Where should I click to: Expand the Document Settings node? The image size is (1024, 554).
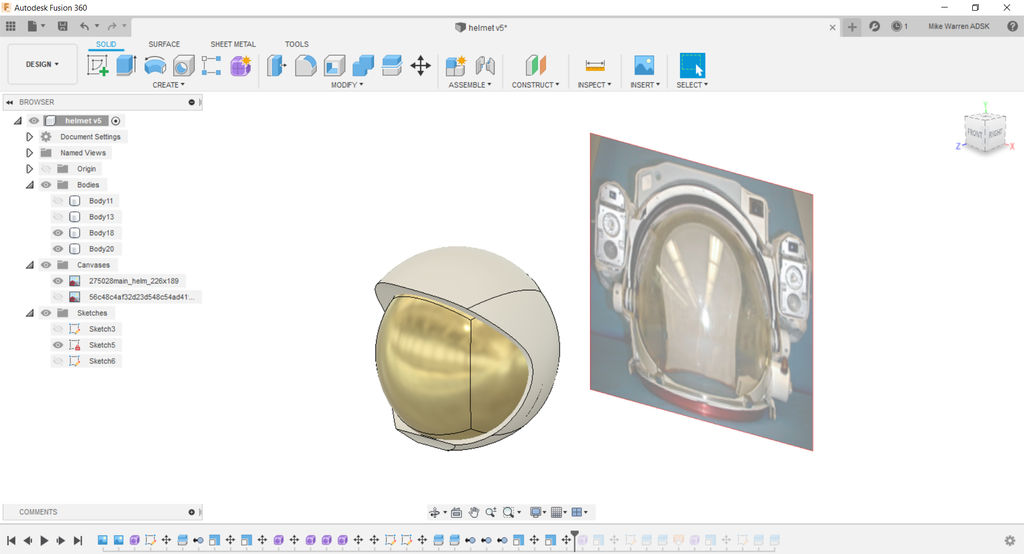coord(29,137)
